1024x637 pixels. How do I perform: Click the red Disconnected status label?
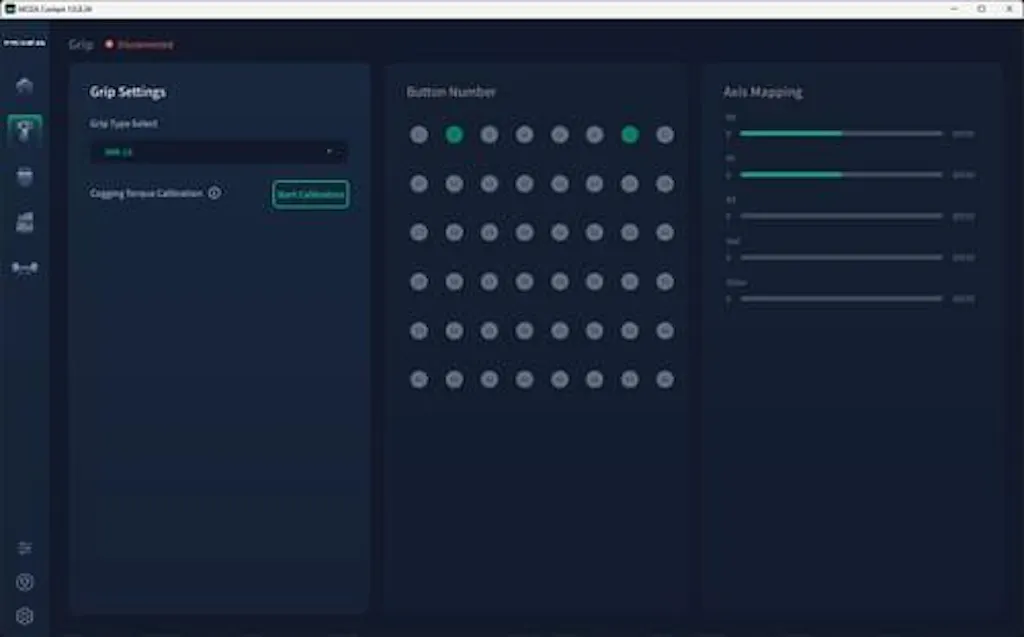click(139, 45)
